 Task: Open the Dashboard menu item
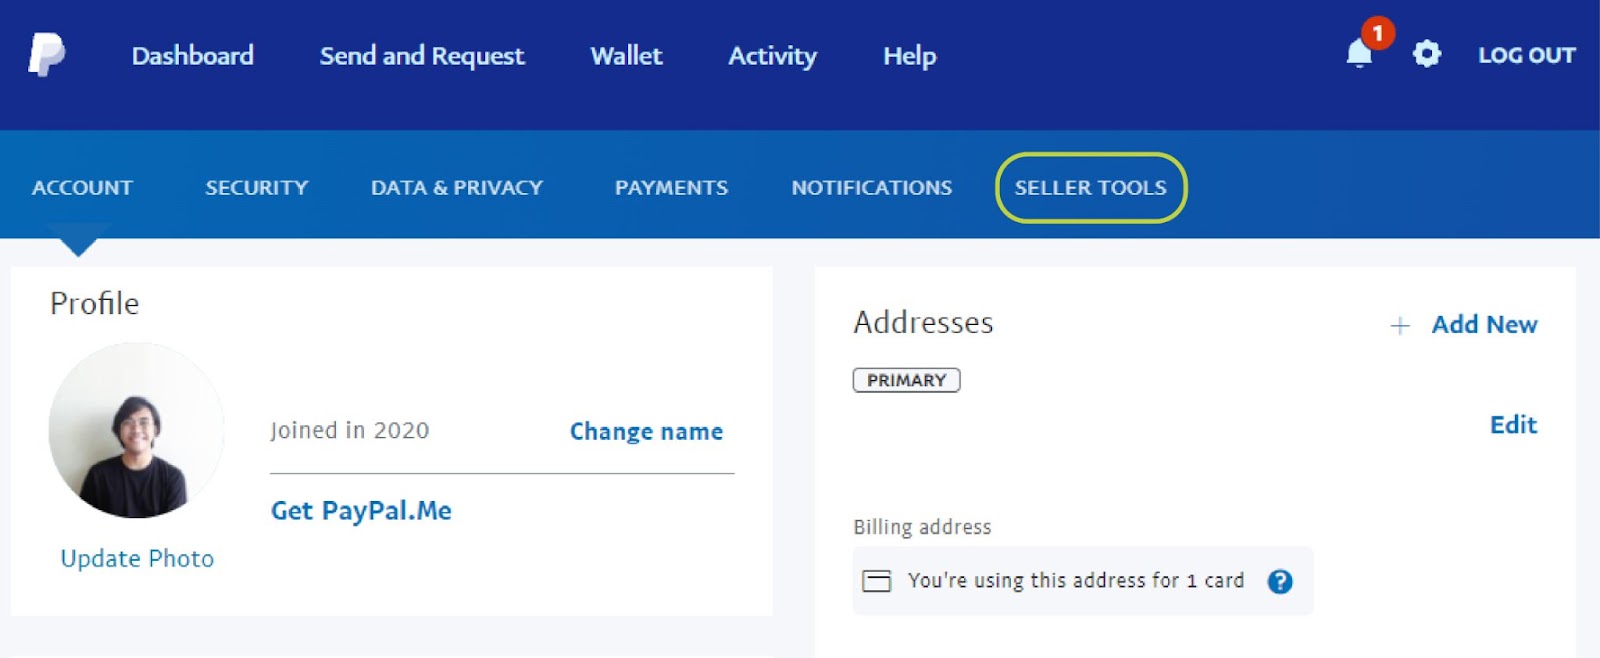(x=193, y=55)
